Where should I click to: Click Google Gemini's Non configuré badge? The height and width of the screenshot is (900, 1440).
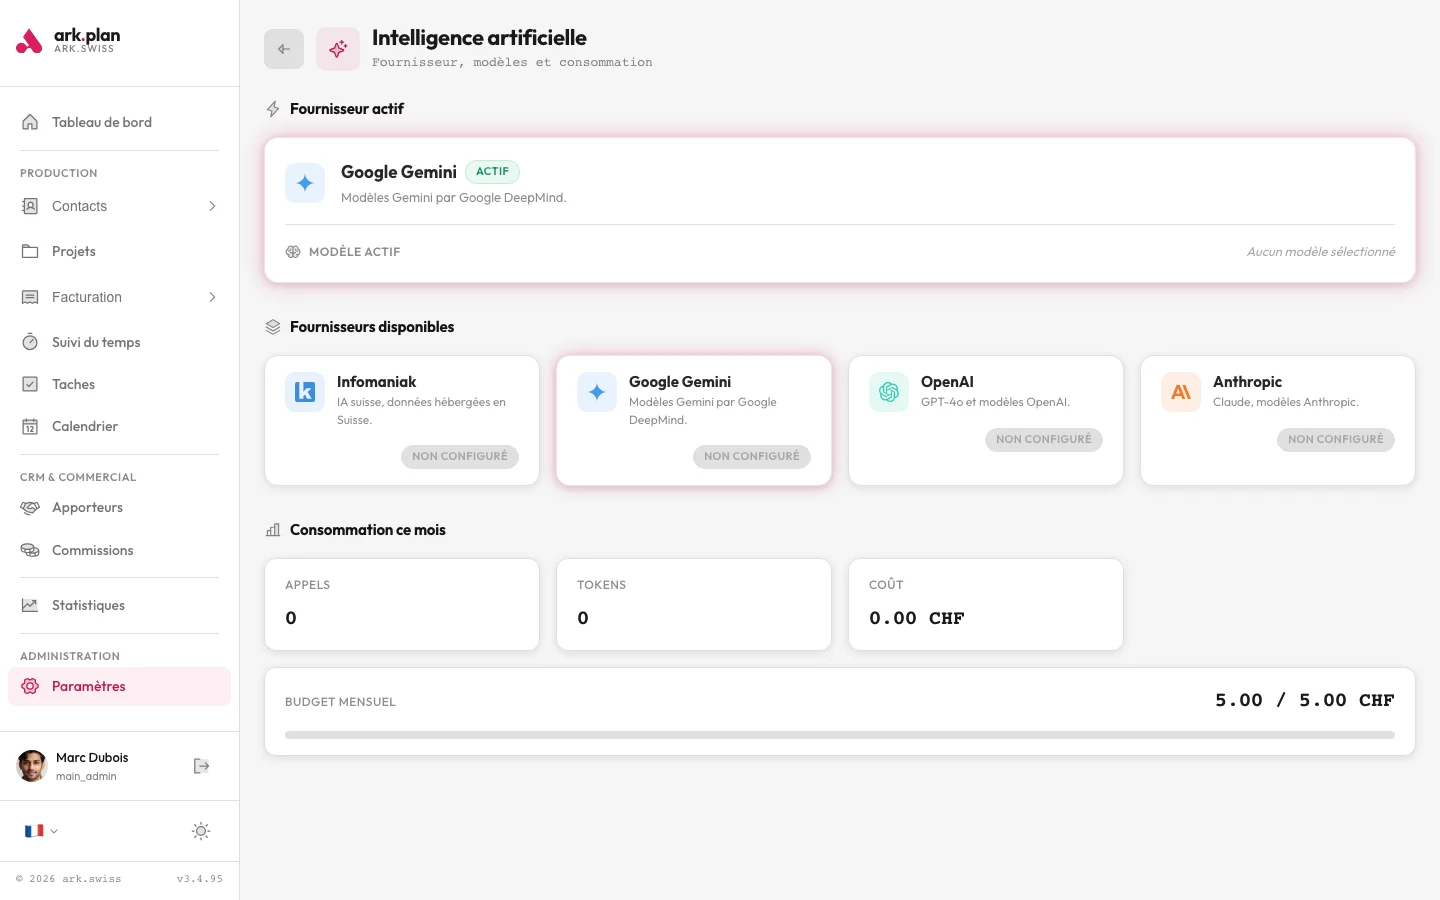752,456
